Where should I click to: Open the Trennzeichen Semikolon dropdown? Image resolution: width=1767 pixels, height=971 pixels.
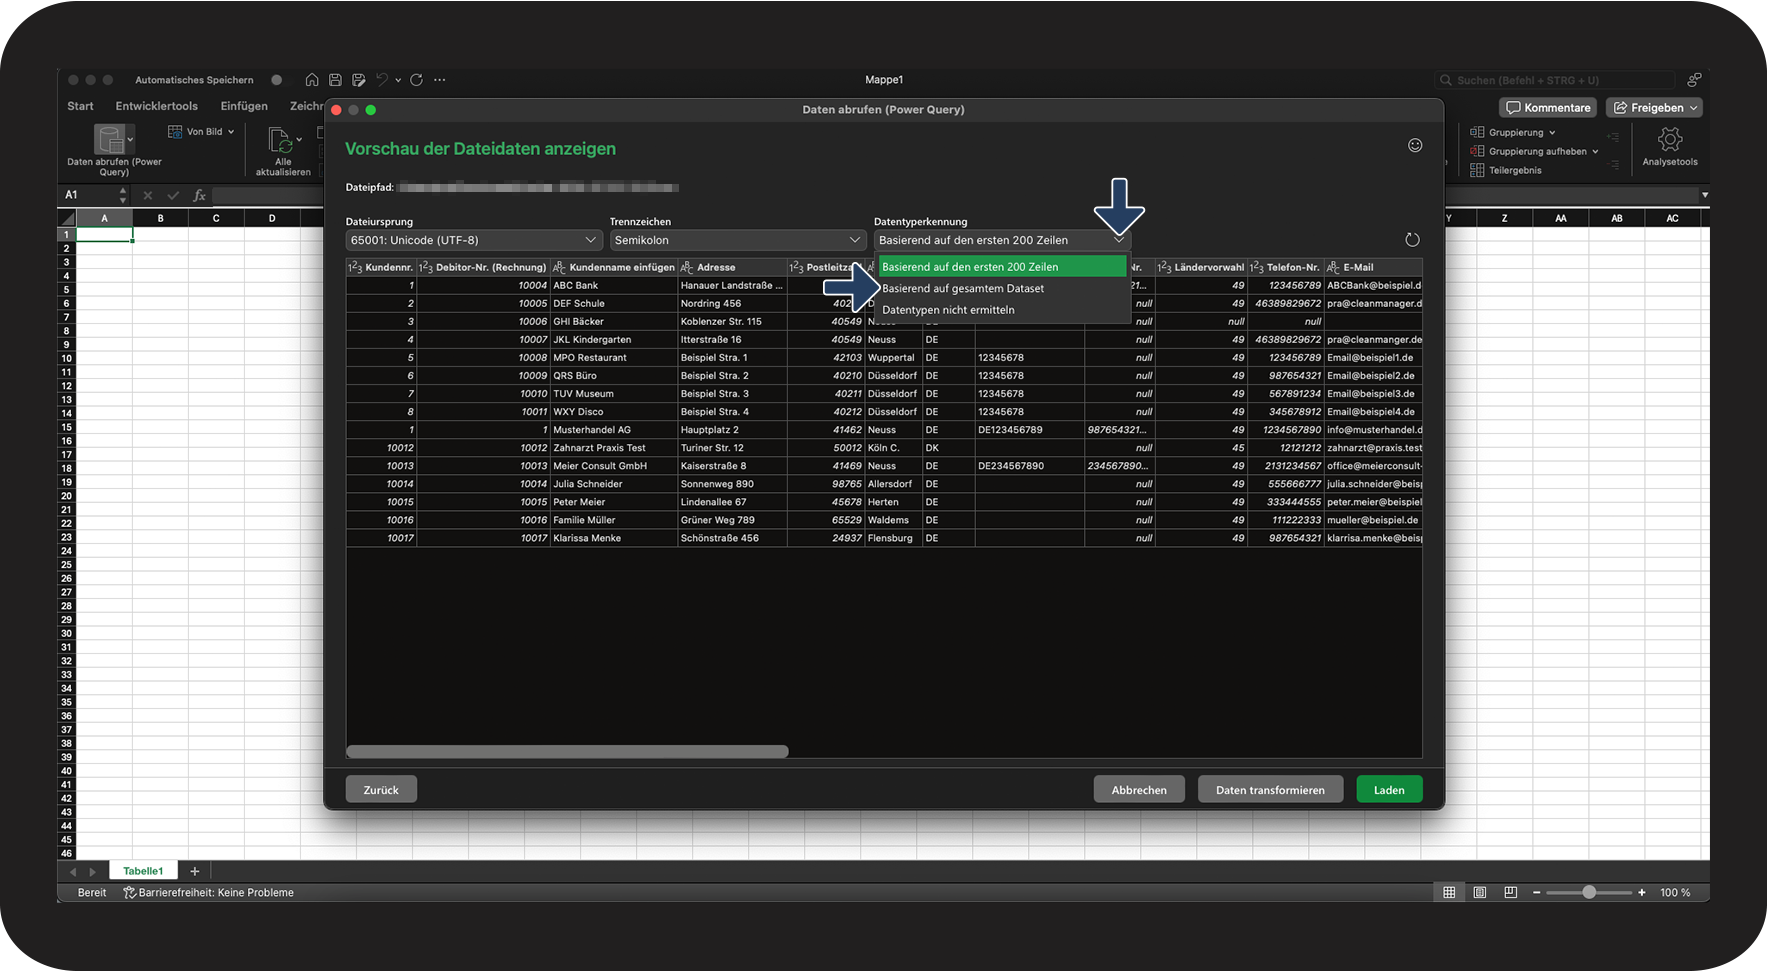[737, 241]
